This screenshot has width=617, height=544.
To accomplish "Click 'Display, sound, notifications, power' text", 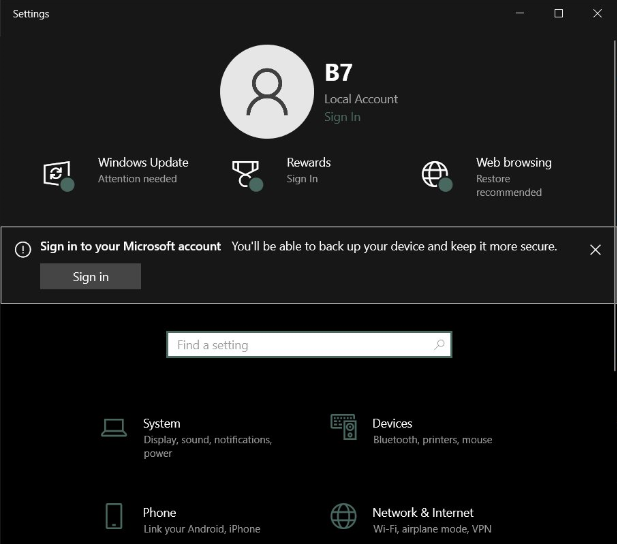I will pos(208,446).
